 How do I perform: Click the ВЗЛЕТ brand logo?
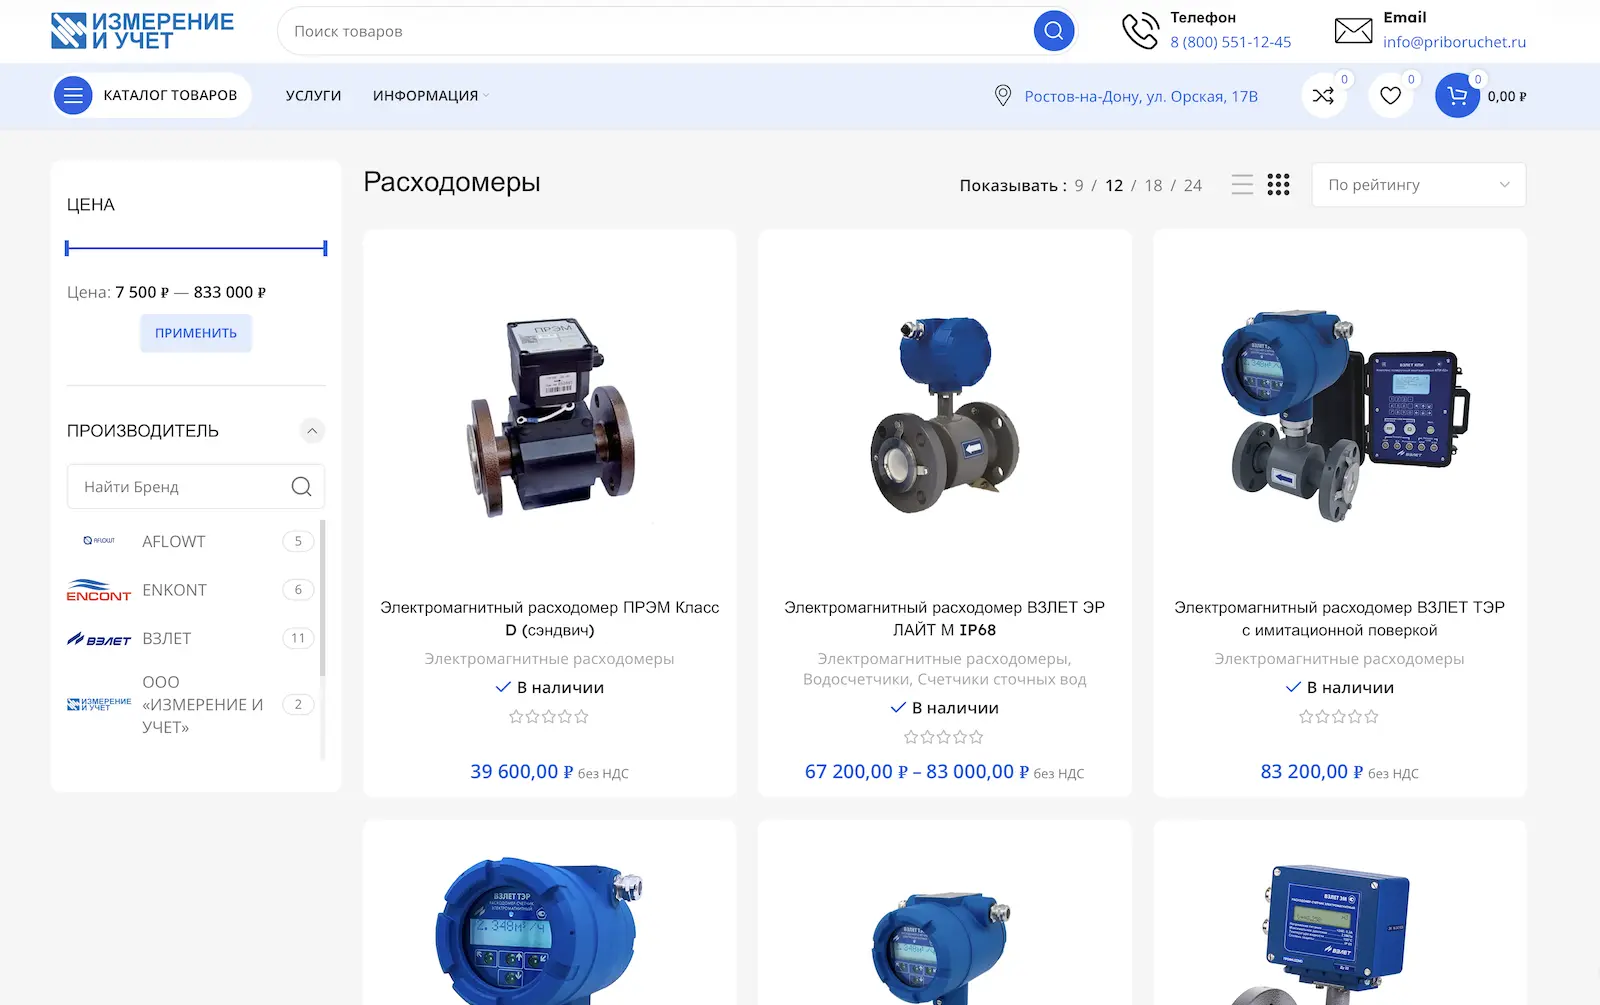pos(99,639)
